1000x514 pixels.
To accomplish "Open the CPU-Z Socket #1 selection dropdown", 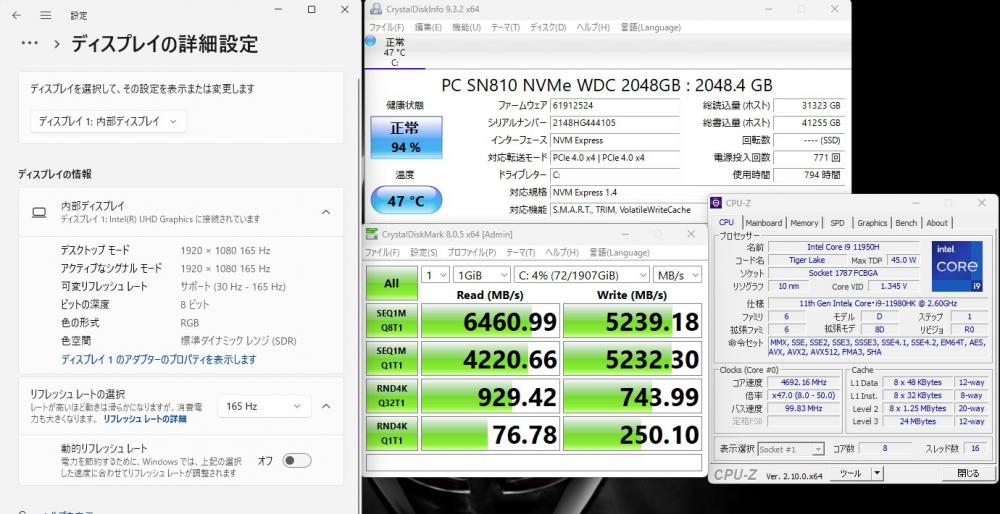I will (791, 449).
